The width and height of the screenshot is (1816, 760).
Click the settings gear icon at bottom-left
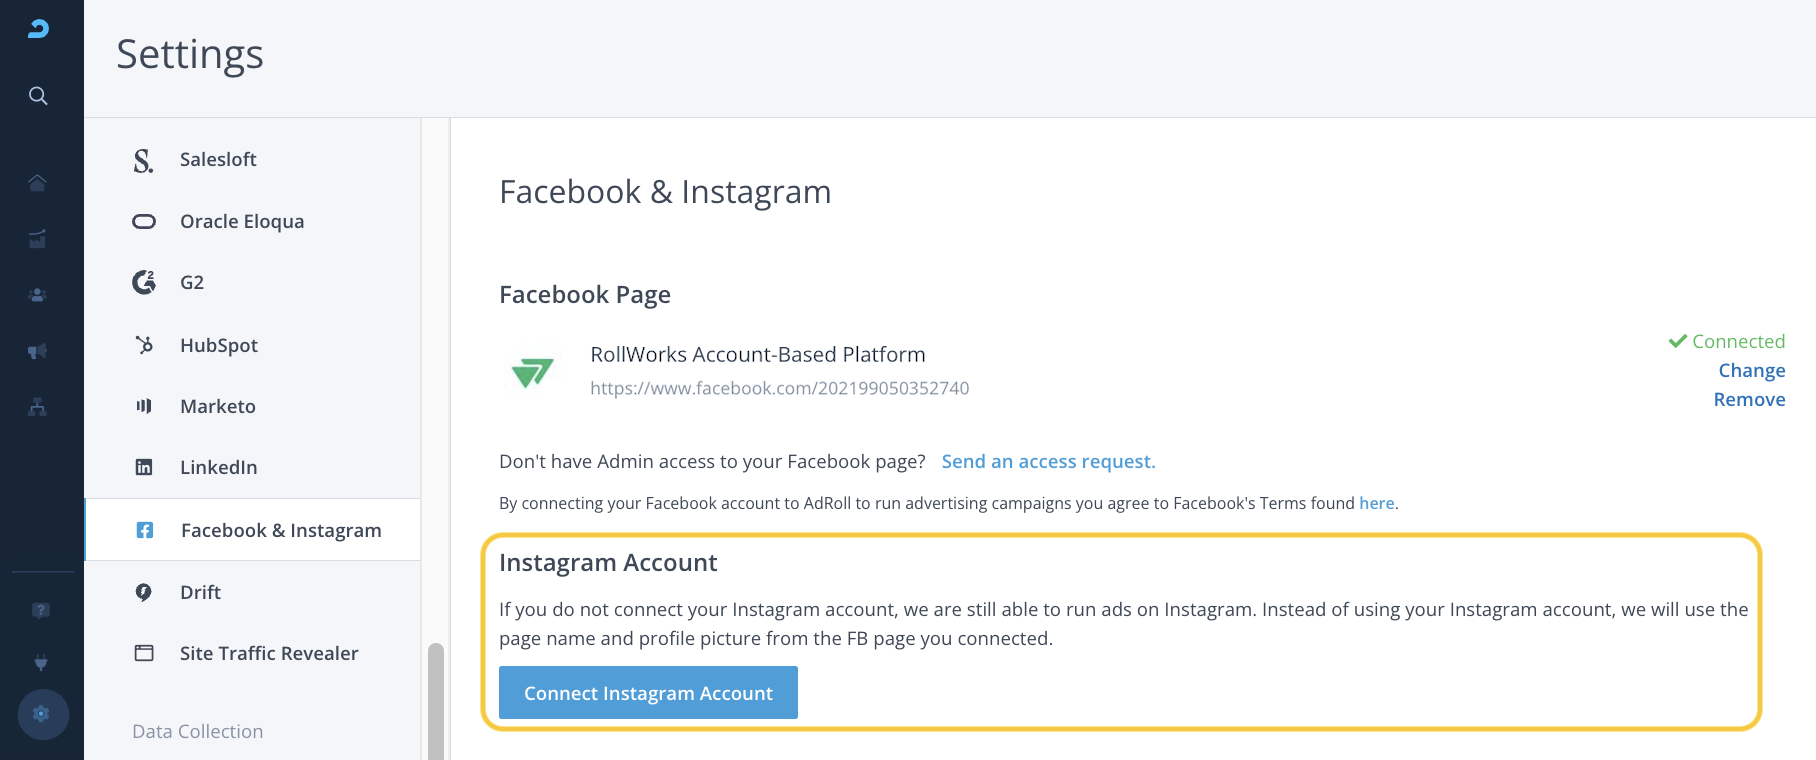pyautogui.click(x=42, y=714)
